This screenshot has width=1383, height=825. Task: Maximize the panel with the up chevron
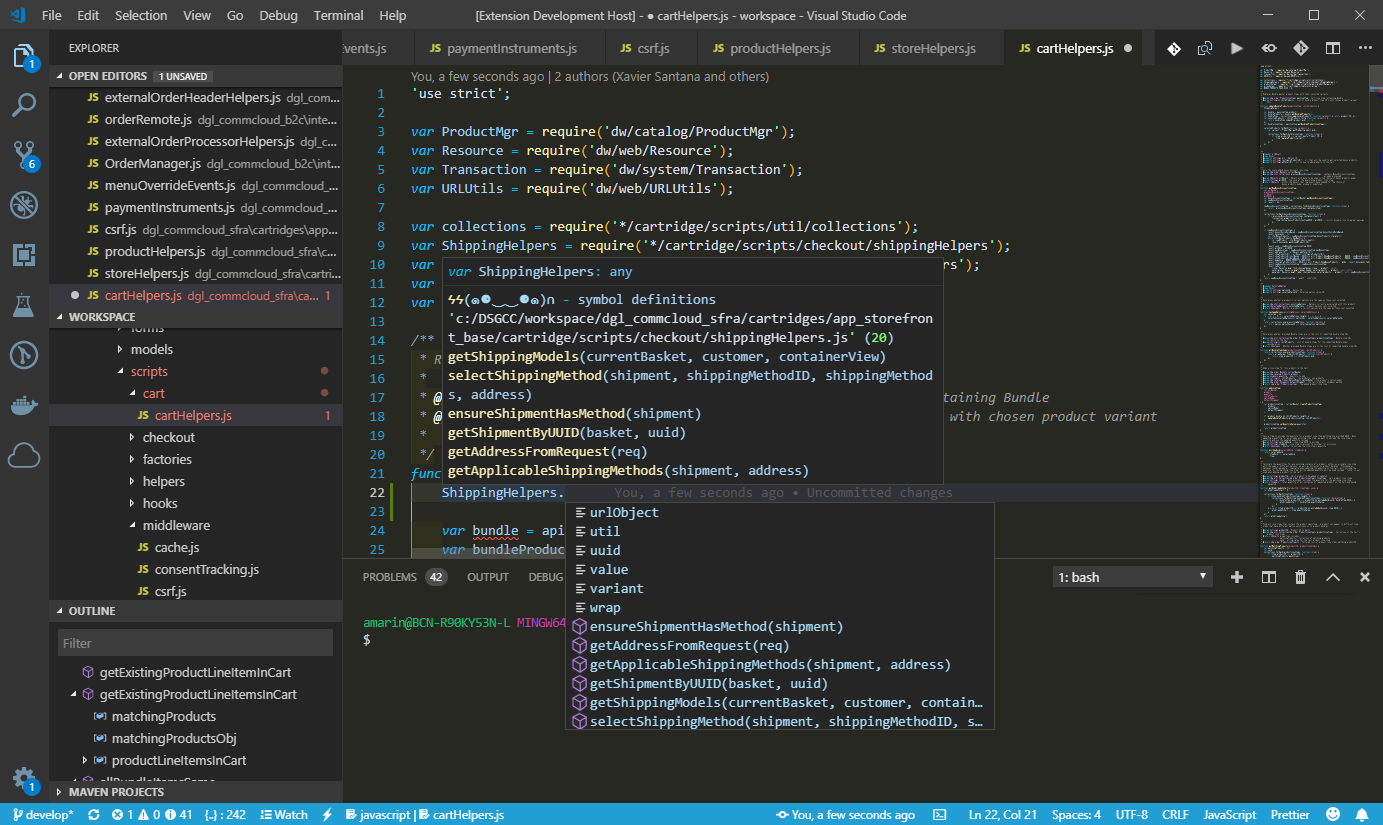[1332, 577]
